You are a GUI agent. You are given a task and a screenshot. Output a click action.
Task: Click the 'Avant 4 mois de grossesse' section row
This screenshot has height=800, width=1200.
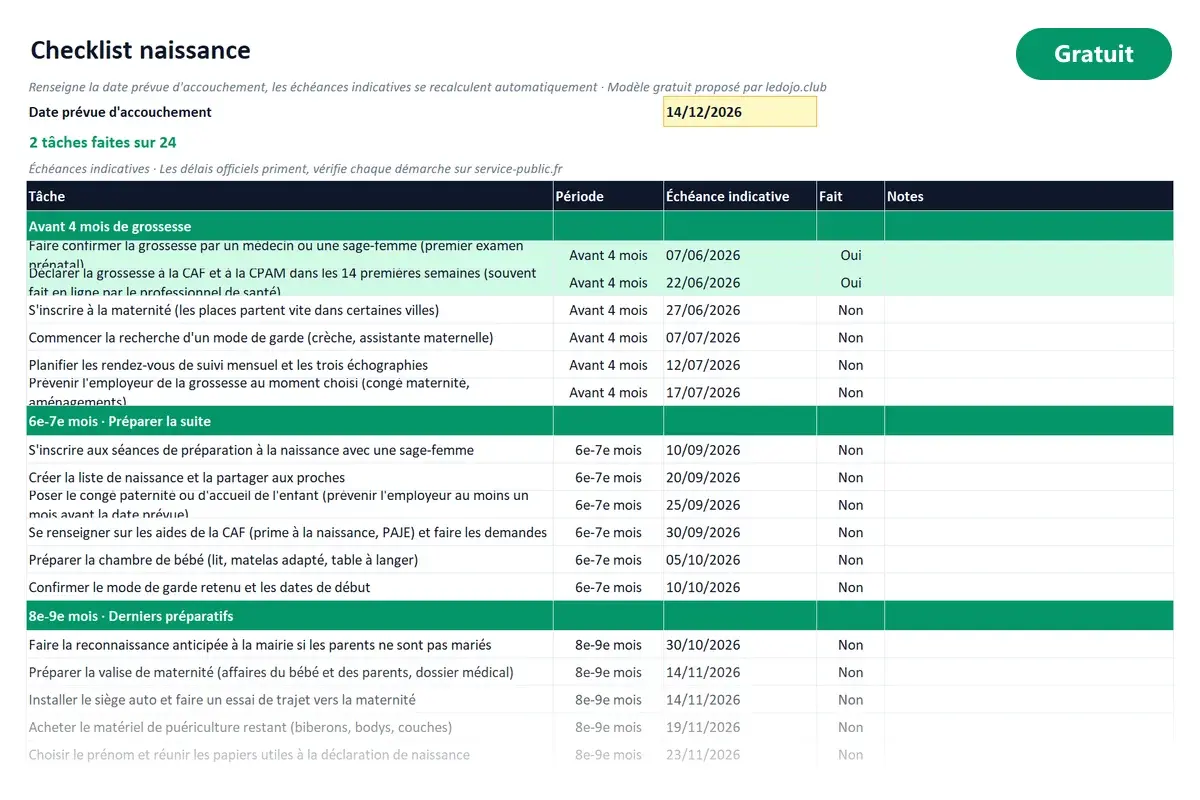[600, 226]
